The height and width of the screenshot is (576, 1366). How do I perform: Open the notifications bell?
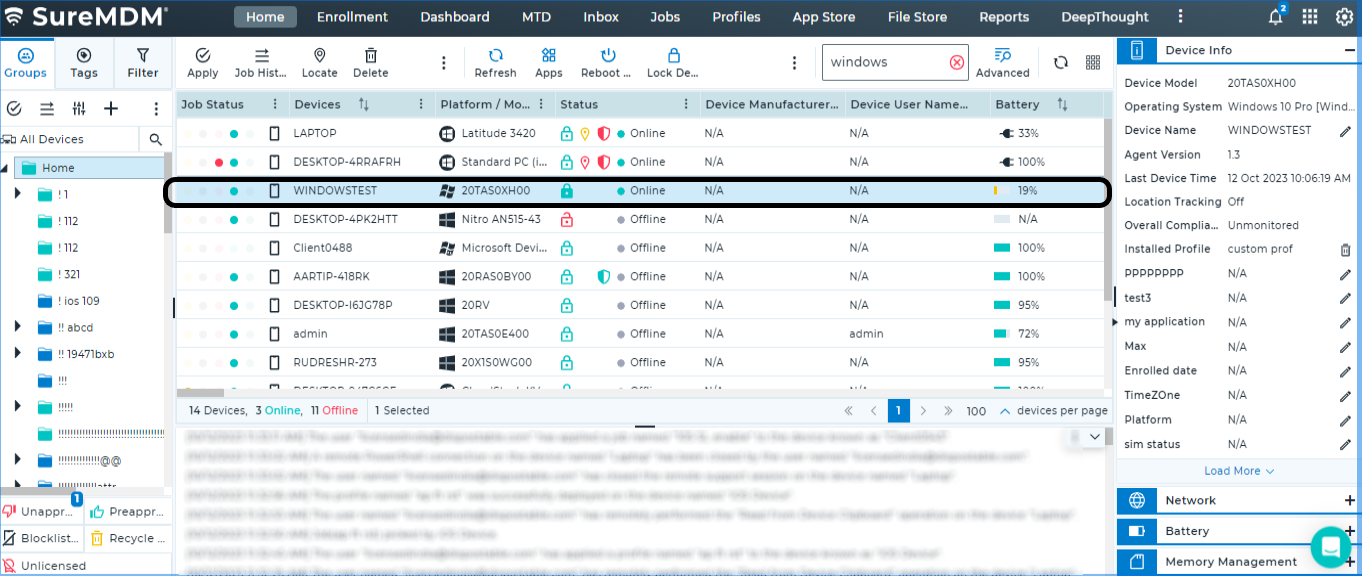(1276, 17)
